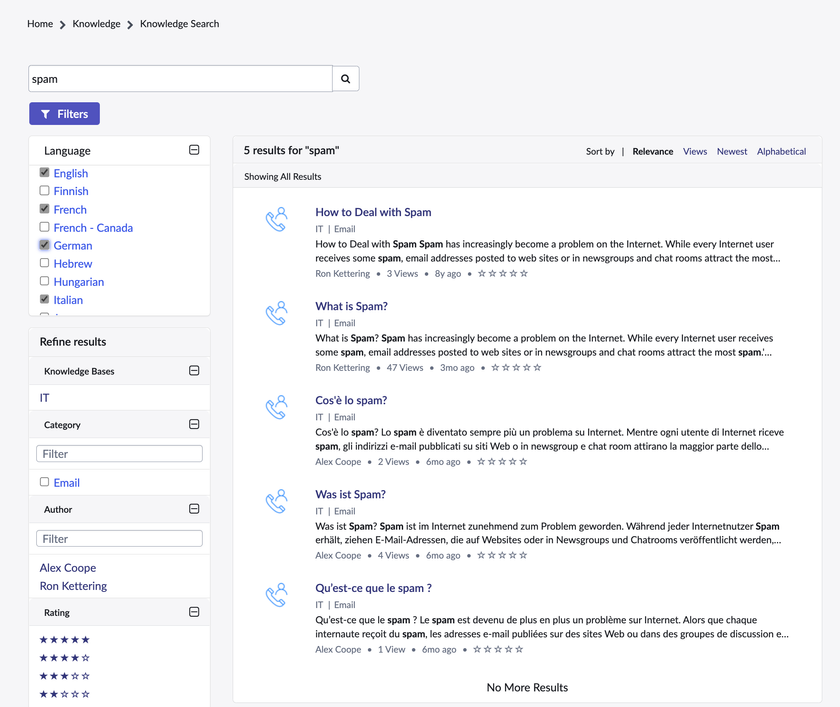
Task: Filter by four star rating
Action: tap(65, 658)
